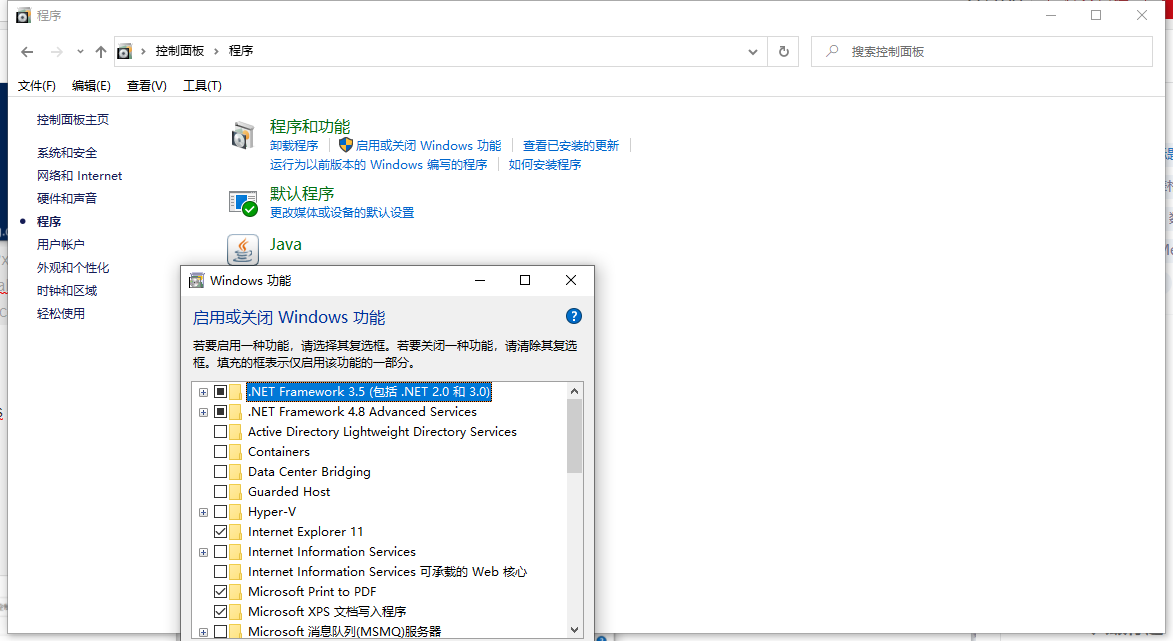Click 运行为以前版本的 Windows 编写的程序 link

coord(379,165)
